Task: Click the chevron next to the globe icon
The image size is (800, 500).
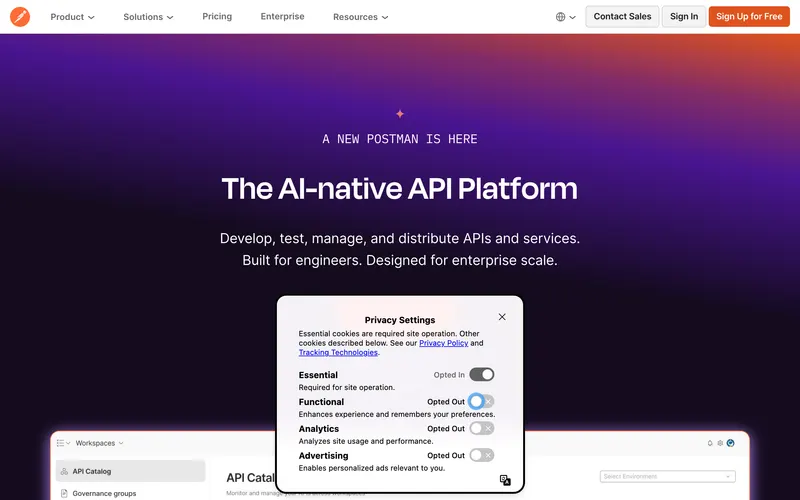Action: click(572, 17)
